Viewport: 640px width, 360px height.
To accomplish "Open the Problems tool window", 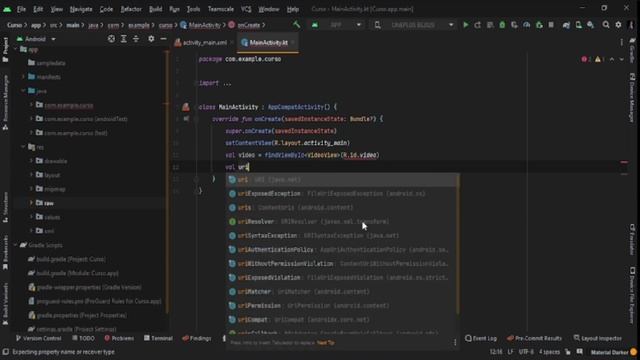I will coord(119,338).
